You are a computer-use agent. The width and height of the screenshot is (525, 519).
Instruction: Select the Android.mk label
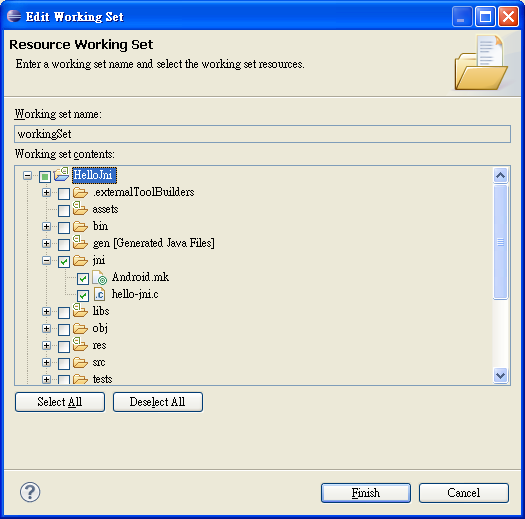140,277
